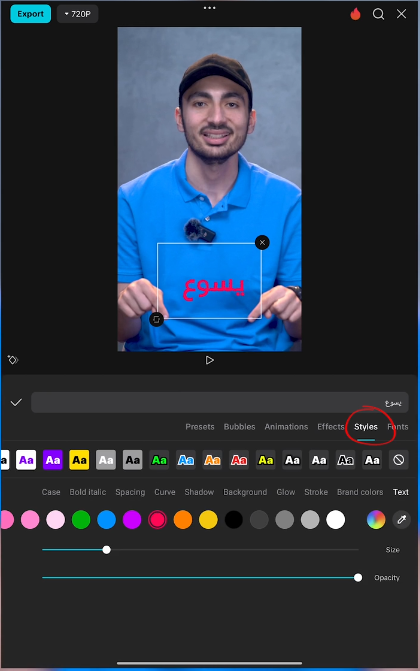Switch to the Fonts tab

(x=398, y=427)
